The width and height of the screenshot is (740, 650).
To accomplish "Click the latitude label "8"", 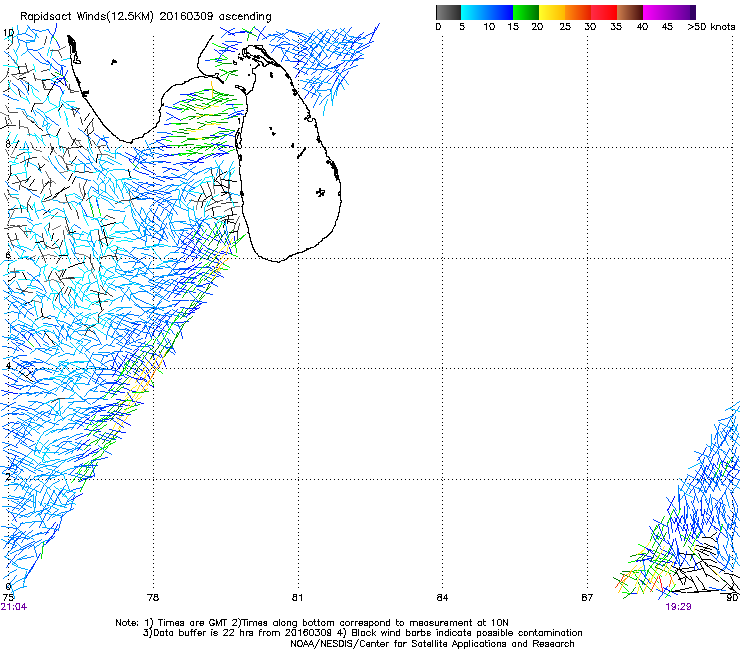I will 8,144.
